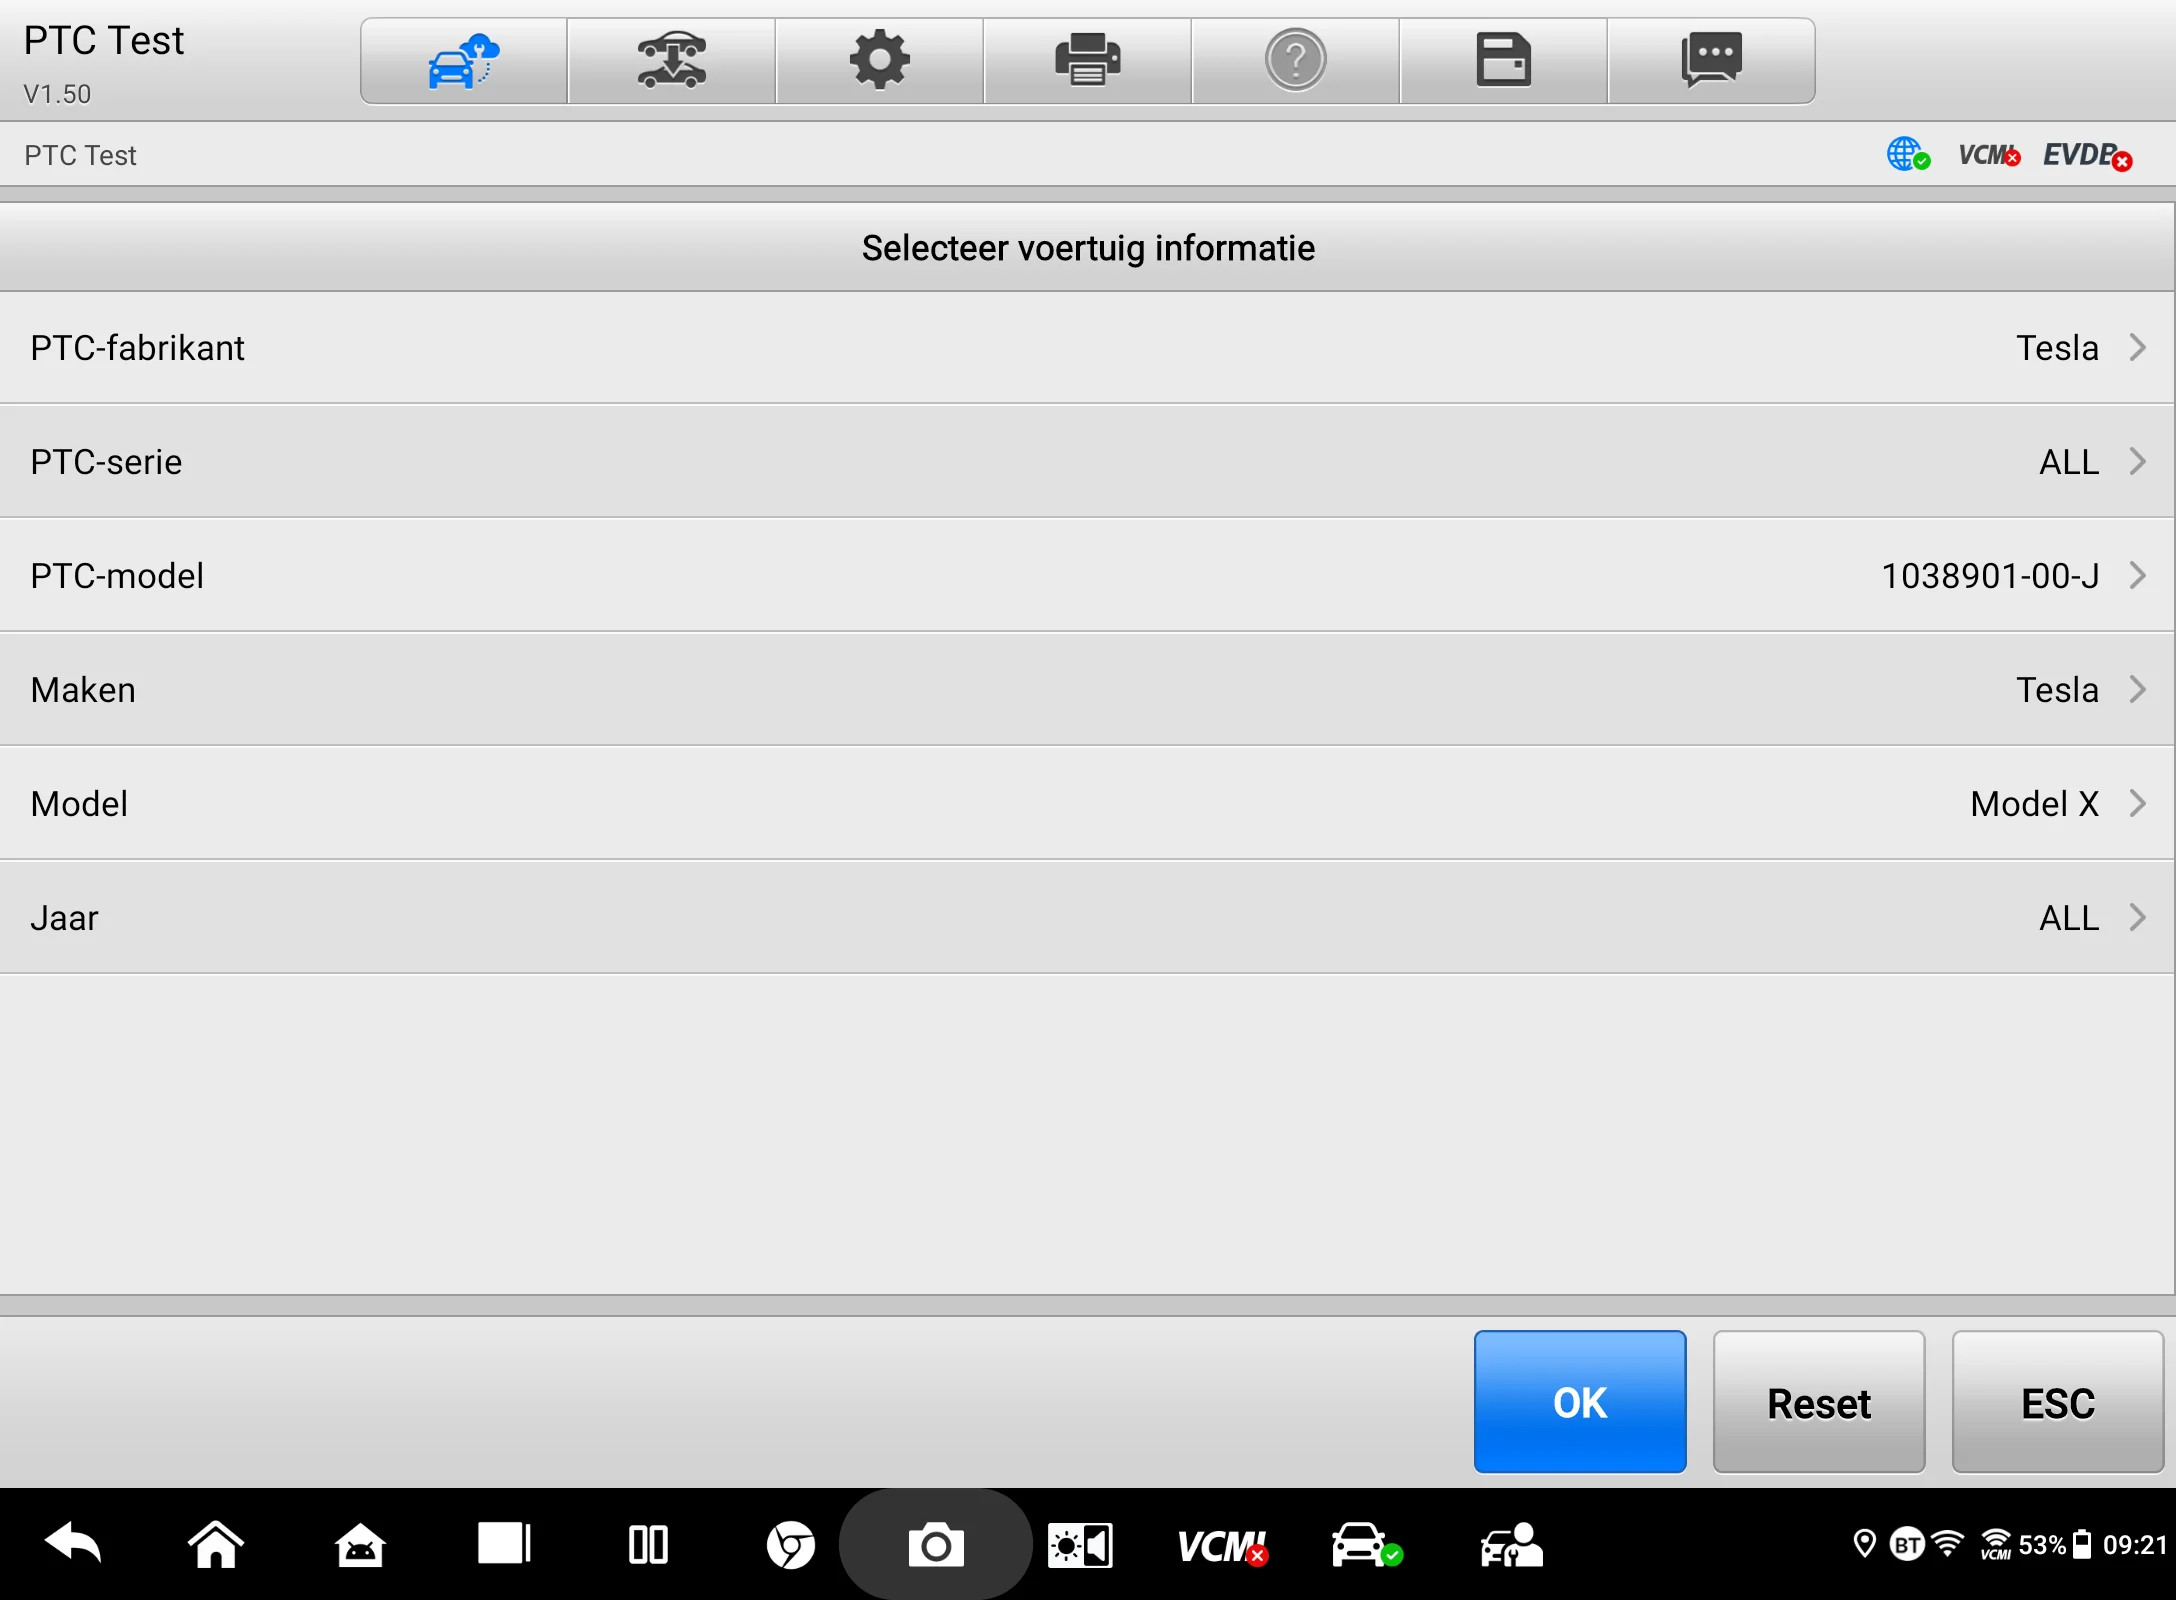This screenshot has height=1600, width=2176.
Task: Click the 'Selecteer voertuig informatie' heading
Action: pos(1088,248)
